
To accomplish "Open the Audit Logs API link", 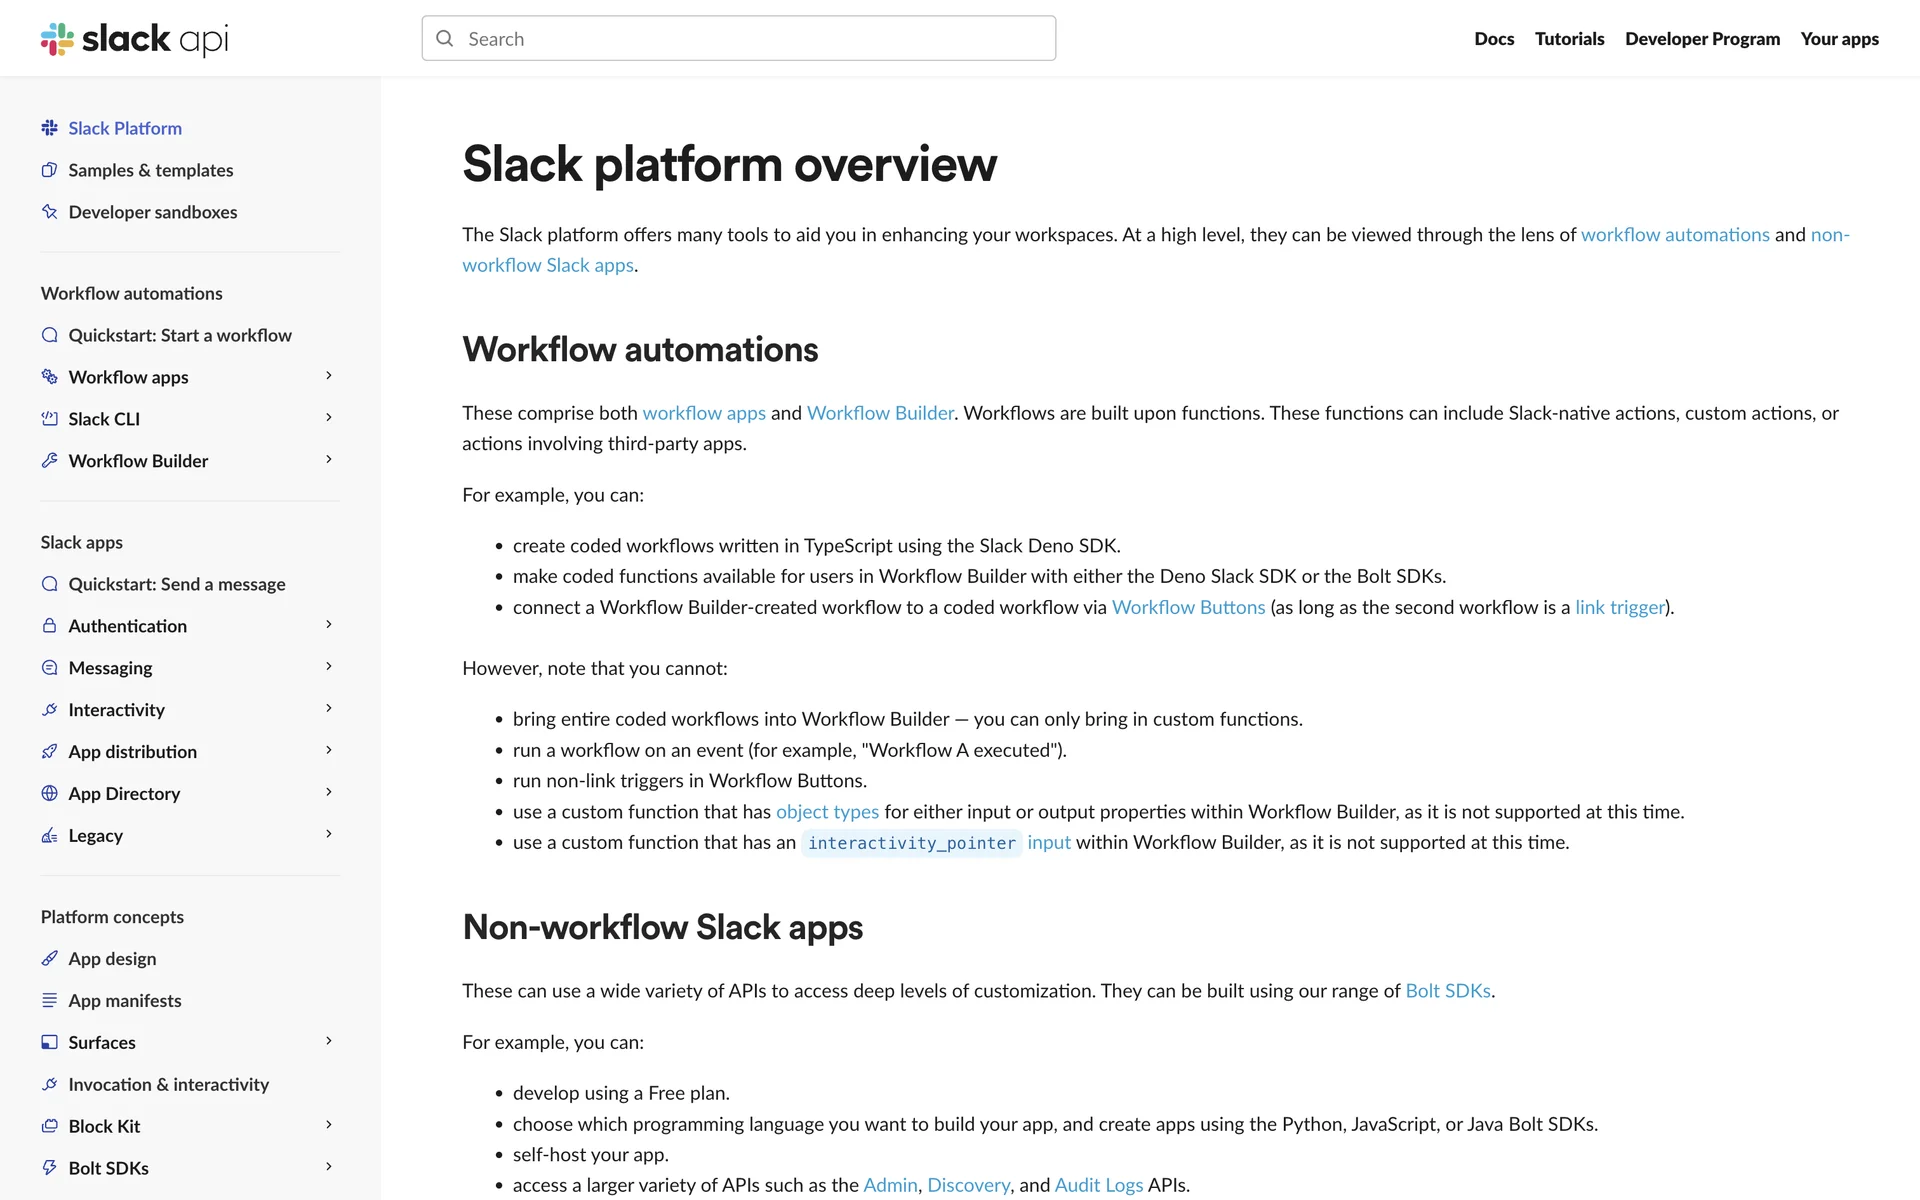I will coord(1098,1186).
